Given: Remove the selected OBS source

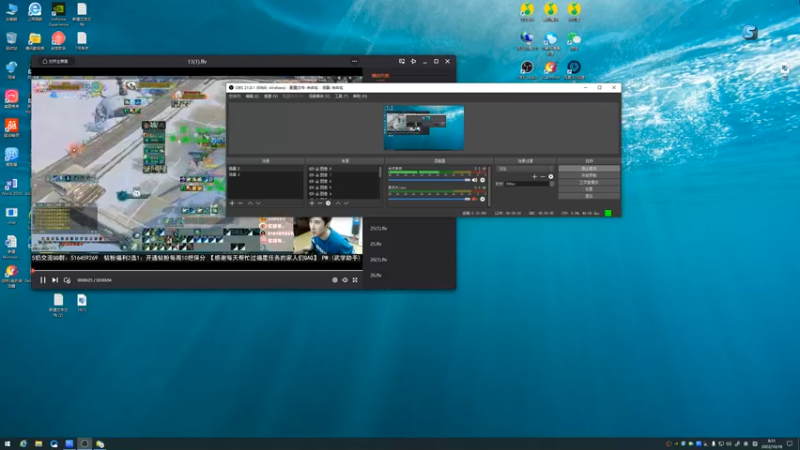Looking at the screenshot, I should tap(320, 203).
